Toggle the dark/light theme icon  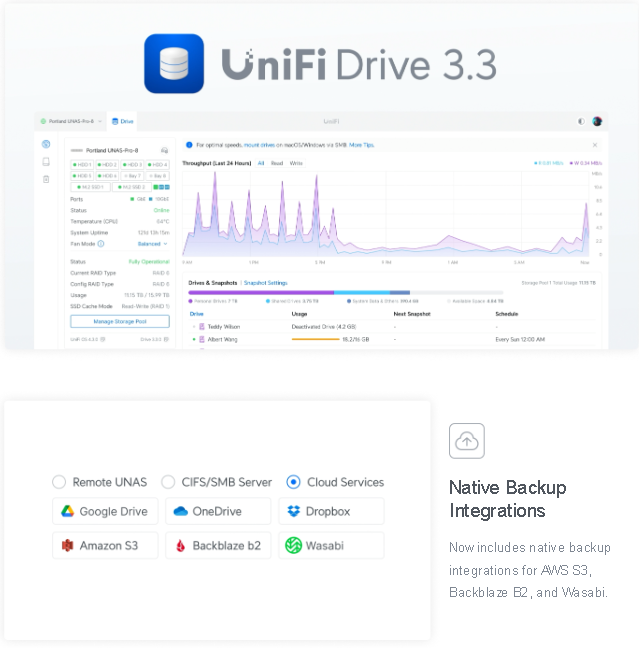(581, 121)
